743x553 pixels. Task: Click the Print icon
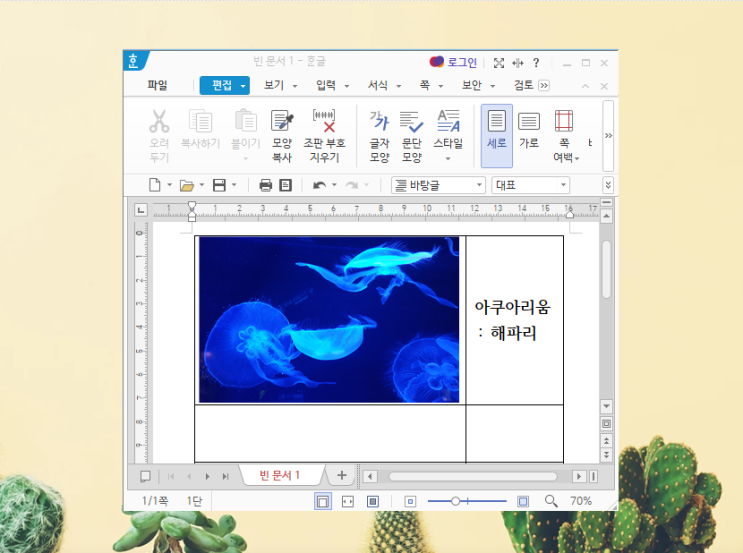(x=265, y=185)
